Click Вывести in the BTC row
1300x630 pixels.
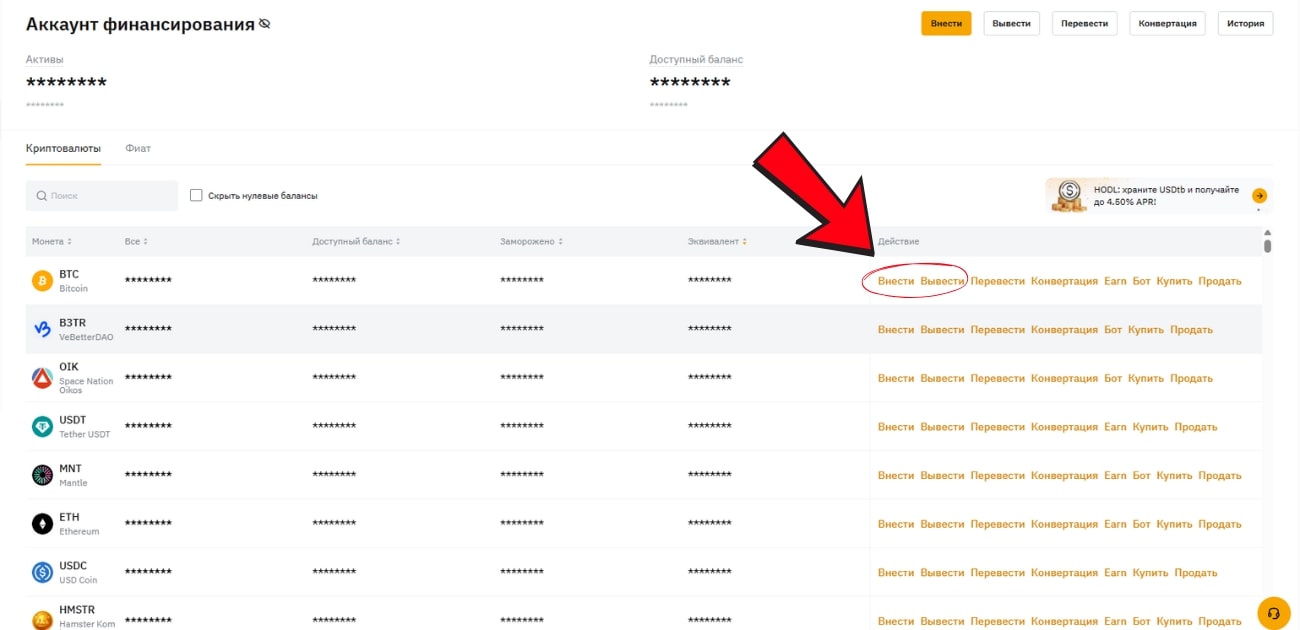pos(942,281)
